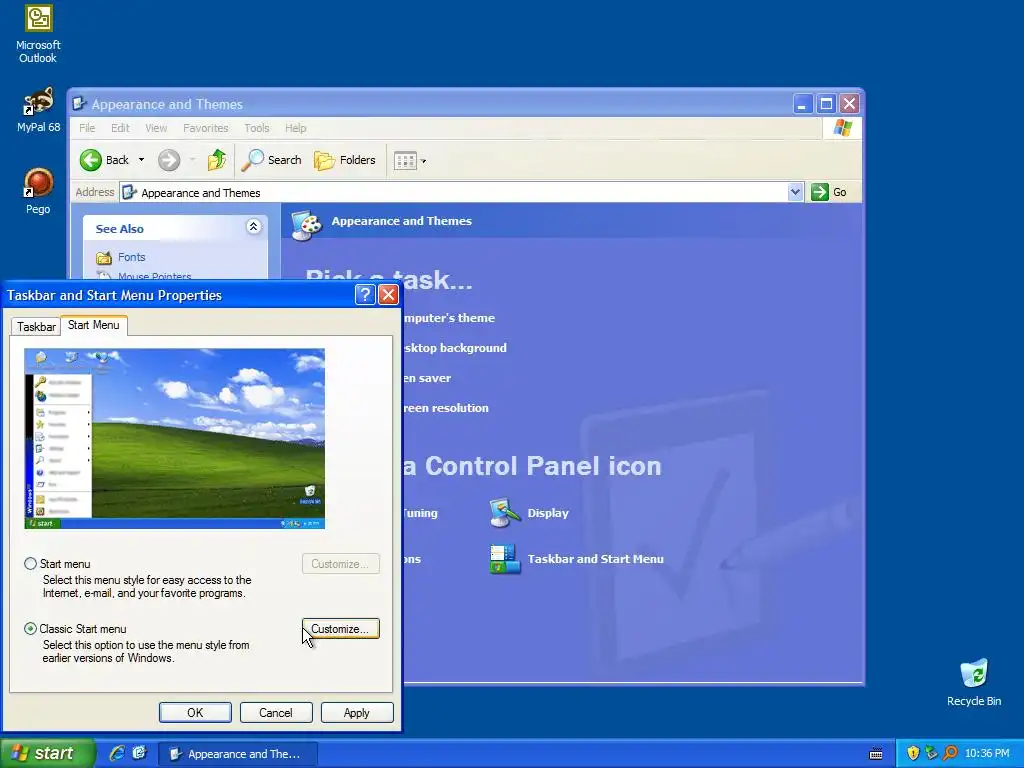The width and height of the screenshot is (1024, 768).
Task: Open the Views toolbar button
Action: (405, 160)
